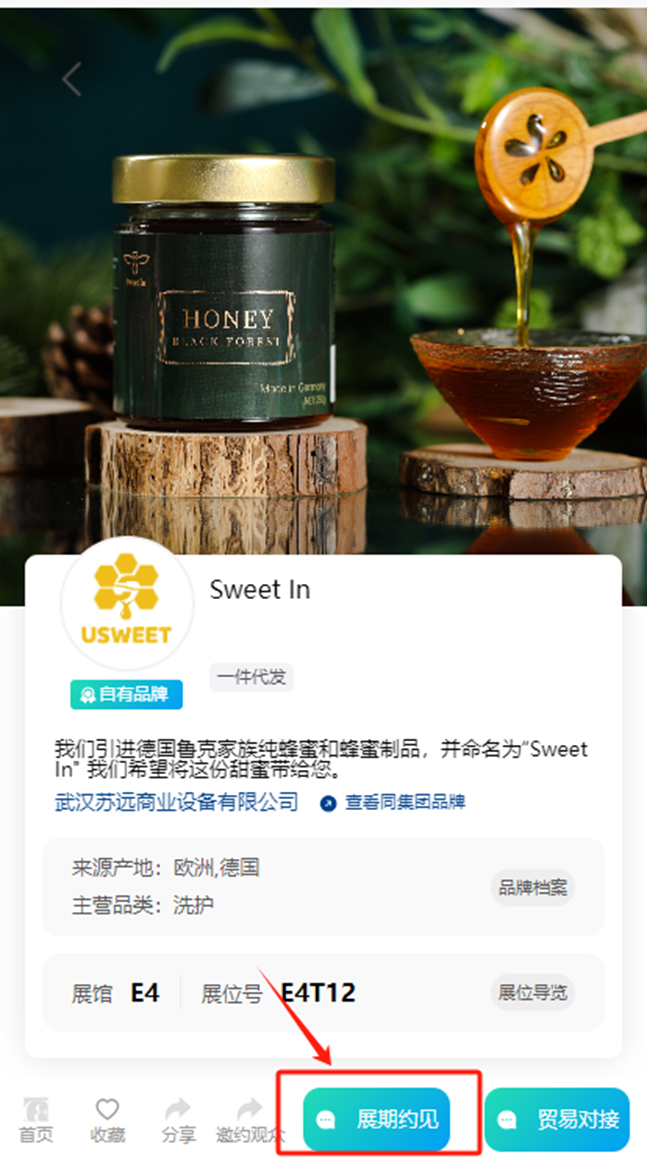Tap the 一件代发 tag

point(251,677)
